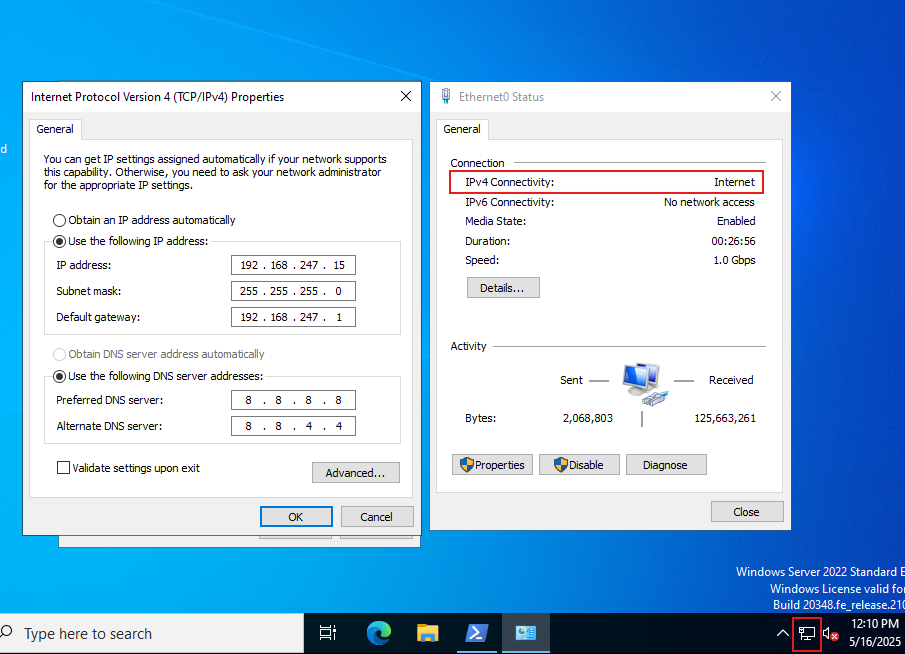Screen dimensions: 905x654
Task: Cancel the IPv4 Properties dialog
Action: pyautogui.click(x=377, y=517)
